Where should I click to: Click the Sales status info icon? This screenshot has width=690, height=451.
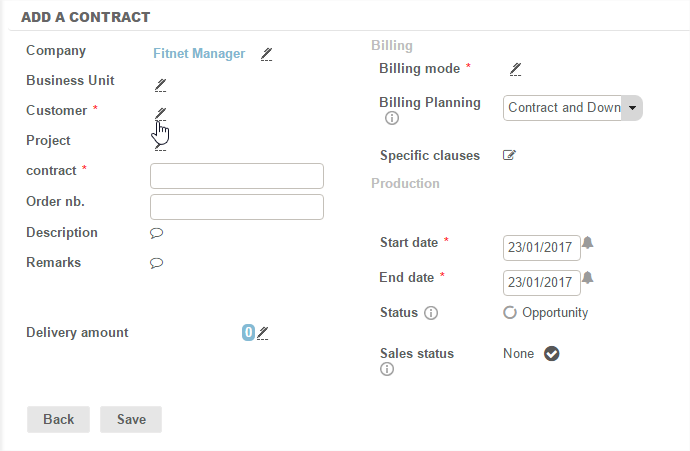387,370
